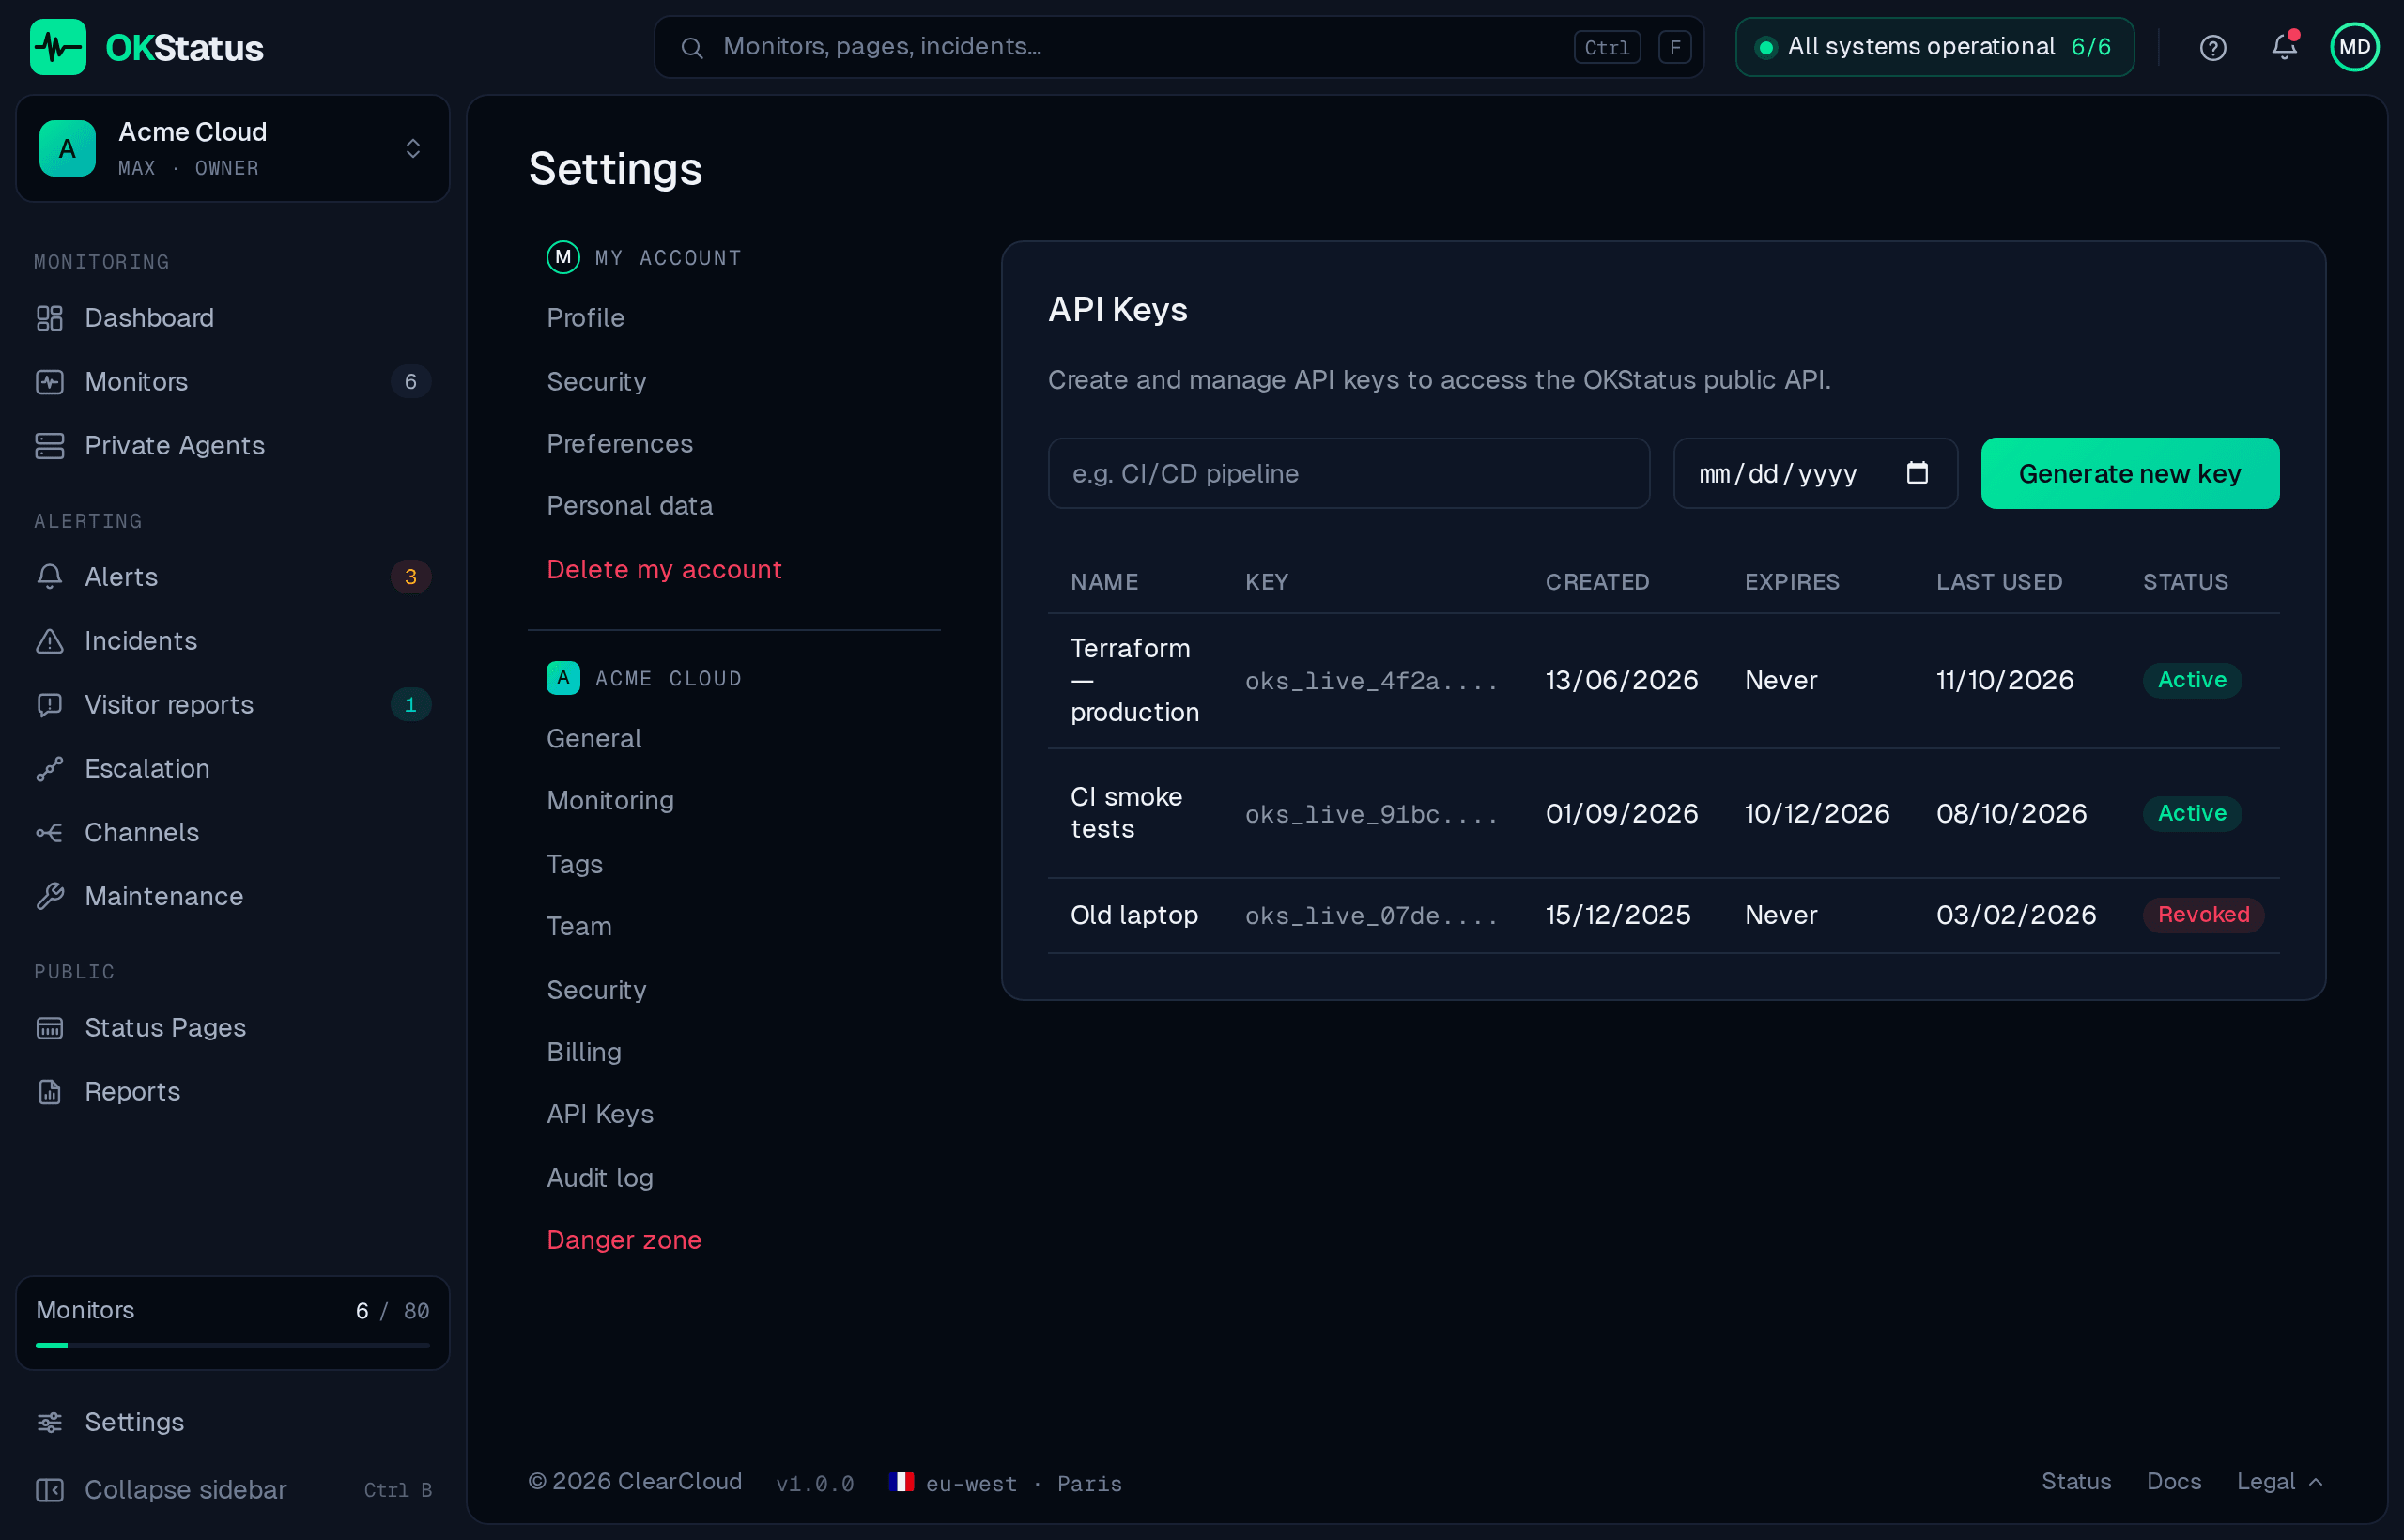This screenshot has height=1540, width=2404.
Task: Click Generate new key button
Action: (x=2130, y=473)
